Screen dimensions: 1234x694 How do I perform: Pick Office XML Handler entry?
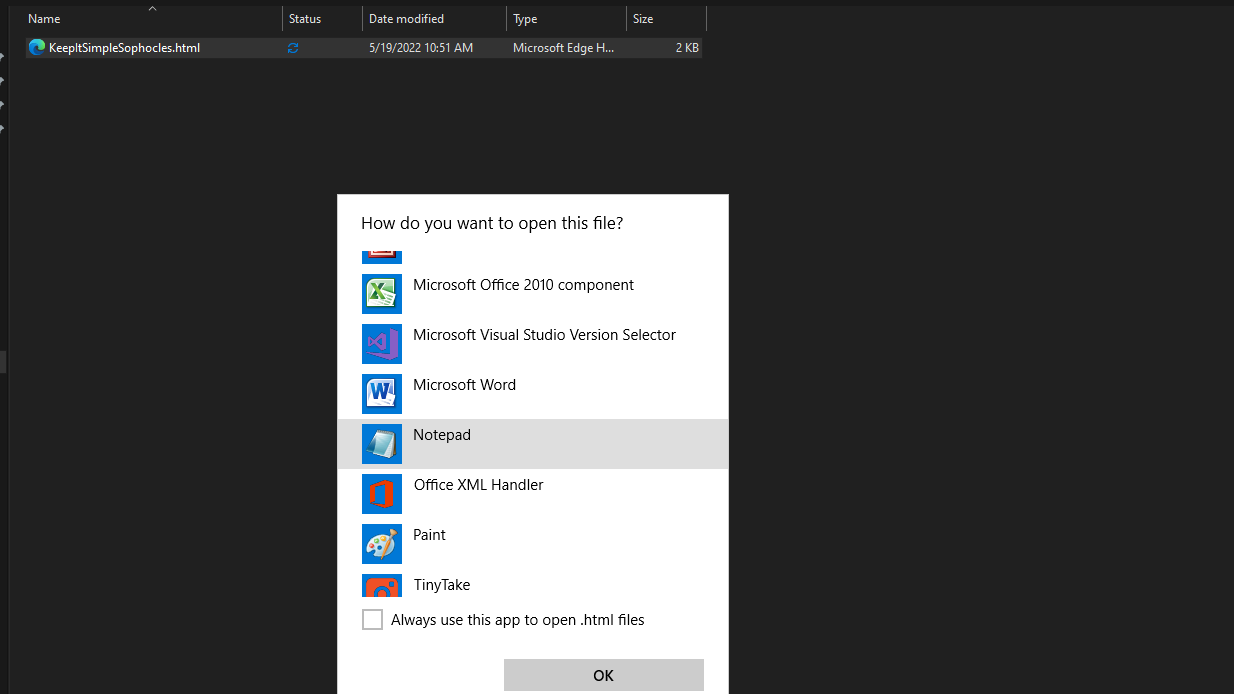pos(533,494)
